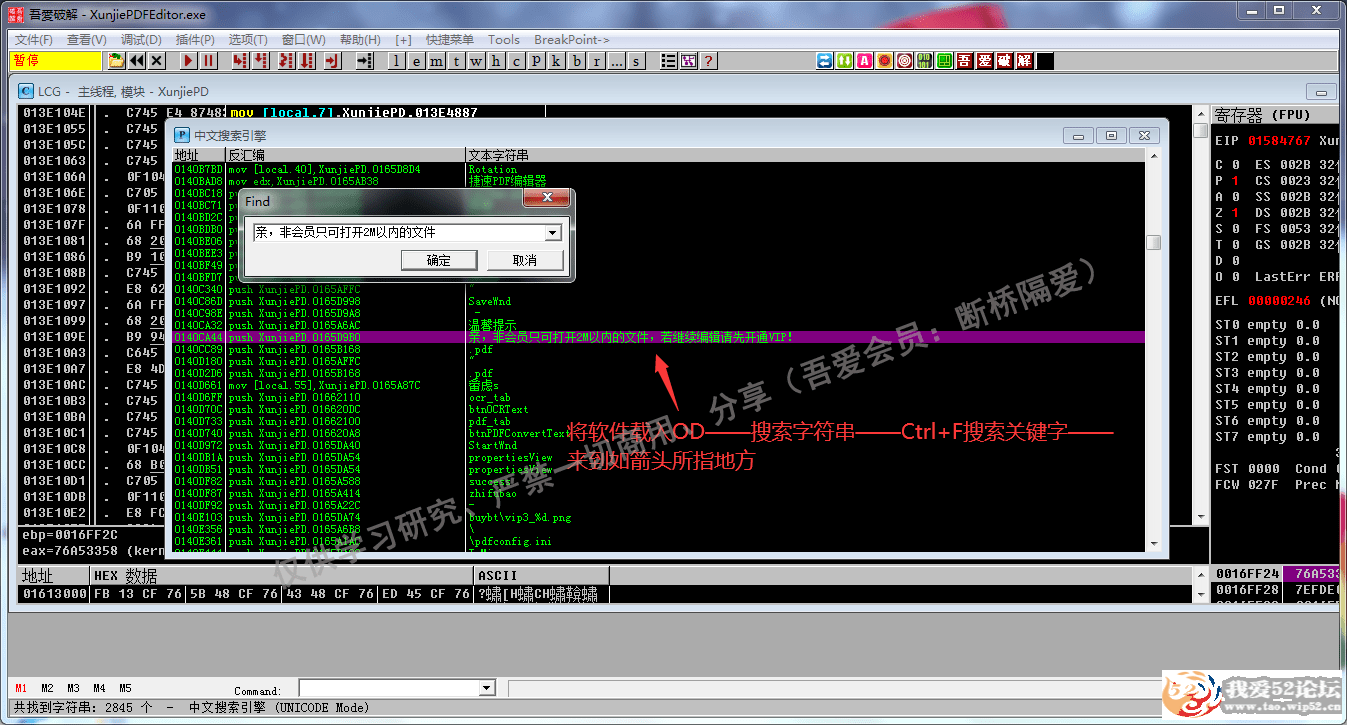1347x725 pixels.
Task: Click the 反汇编 column header in search window
Action: click(x=346, y=155)
